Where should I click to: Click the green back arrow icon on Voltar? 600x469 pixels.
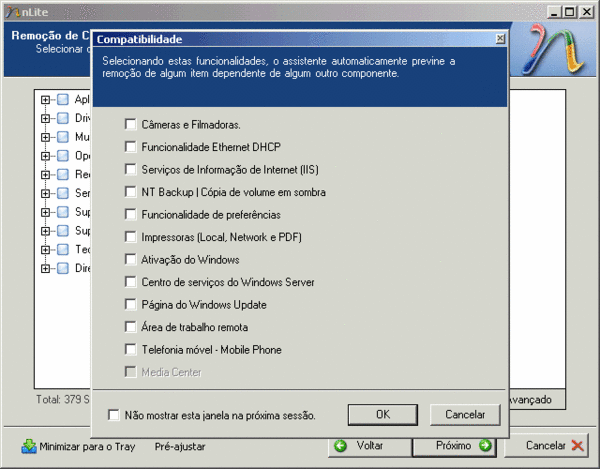click(x=340, y=446)
